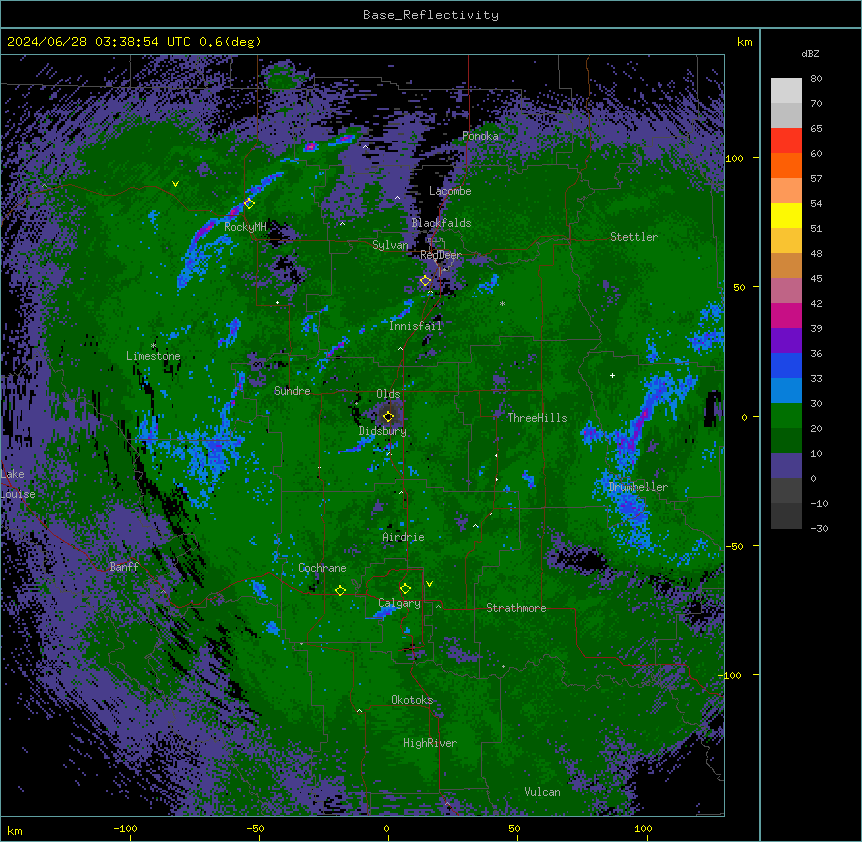Click the 2024/06/28 03:38:54 UTC timestamp
The image size is (862, 842).
[99, 42]
